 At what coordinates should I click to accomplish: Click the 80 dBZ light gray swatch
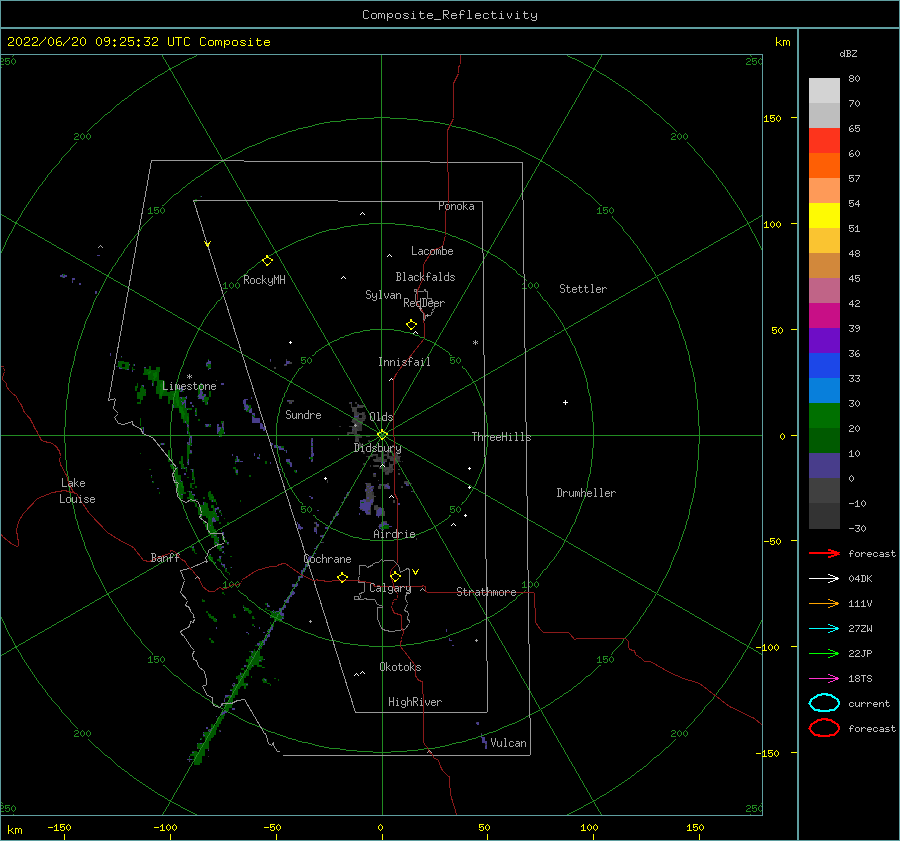click(x=824, y=91)
